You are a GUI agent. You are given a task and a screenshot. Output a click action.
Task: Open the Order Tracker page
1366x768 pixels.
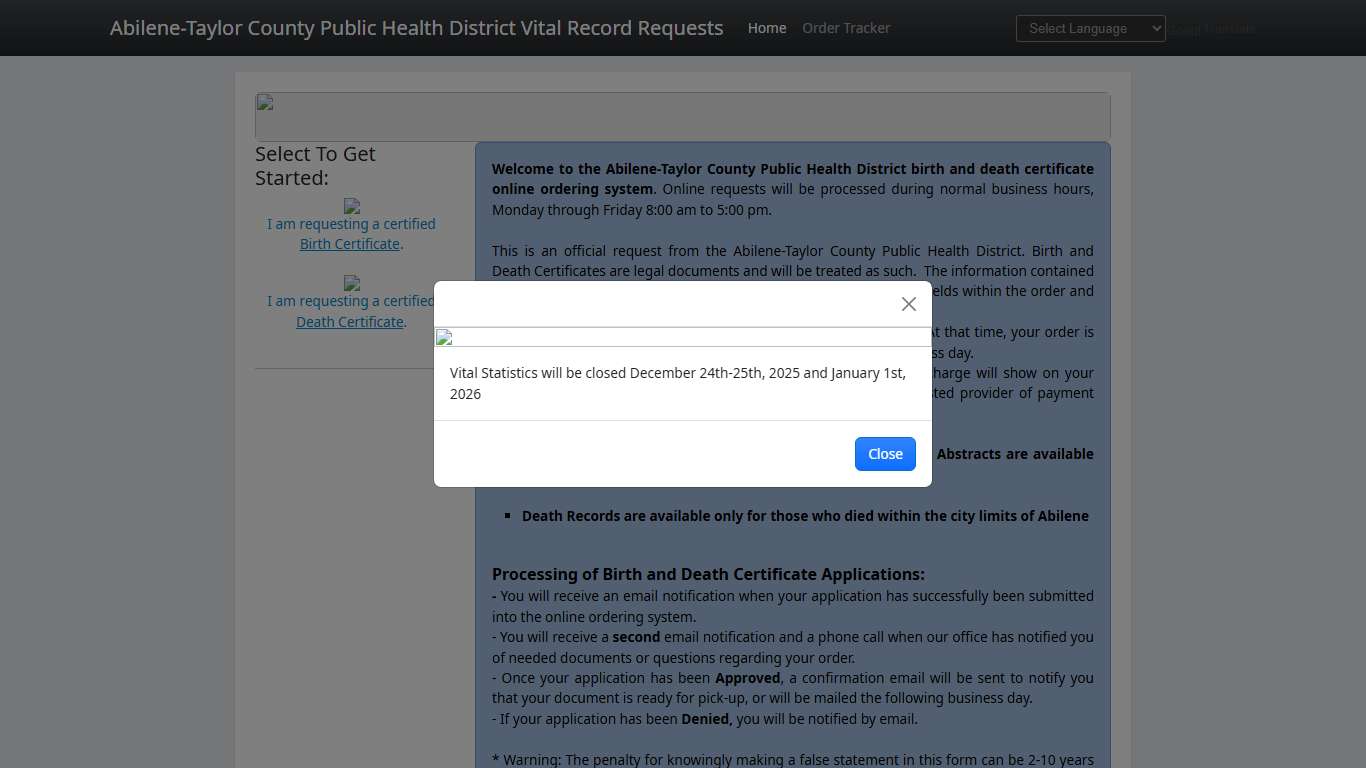(x=845, y=28)
